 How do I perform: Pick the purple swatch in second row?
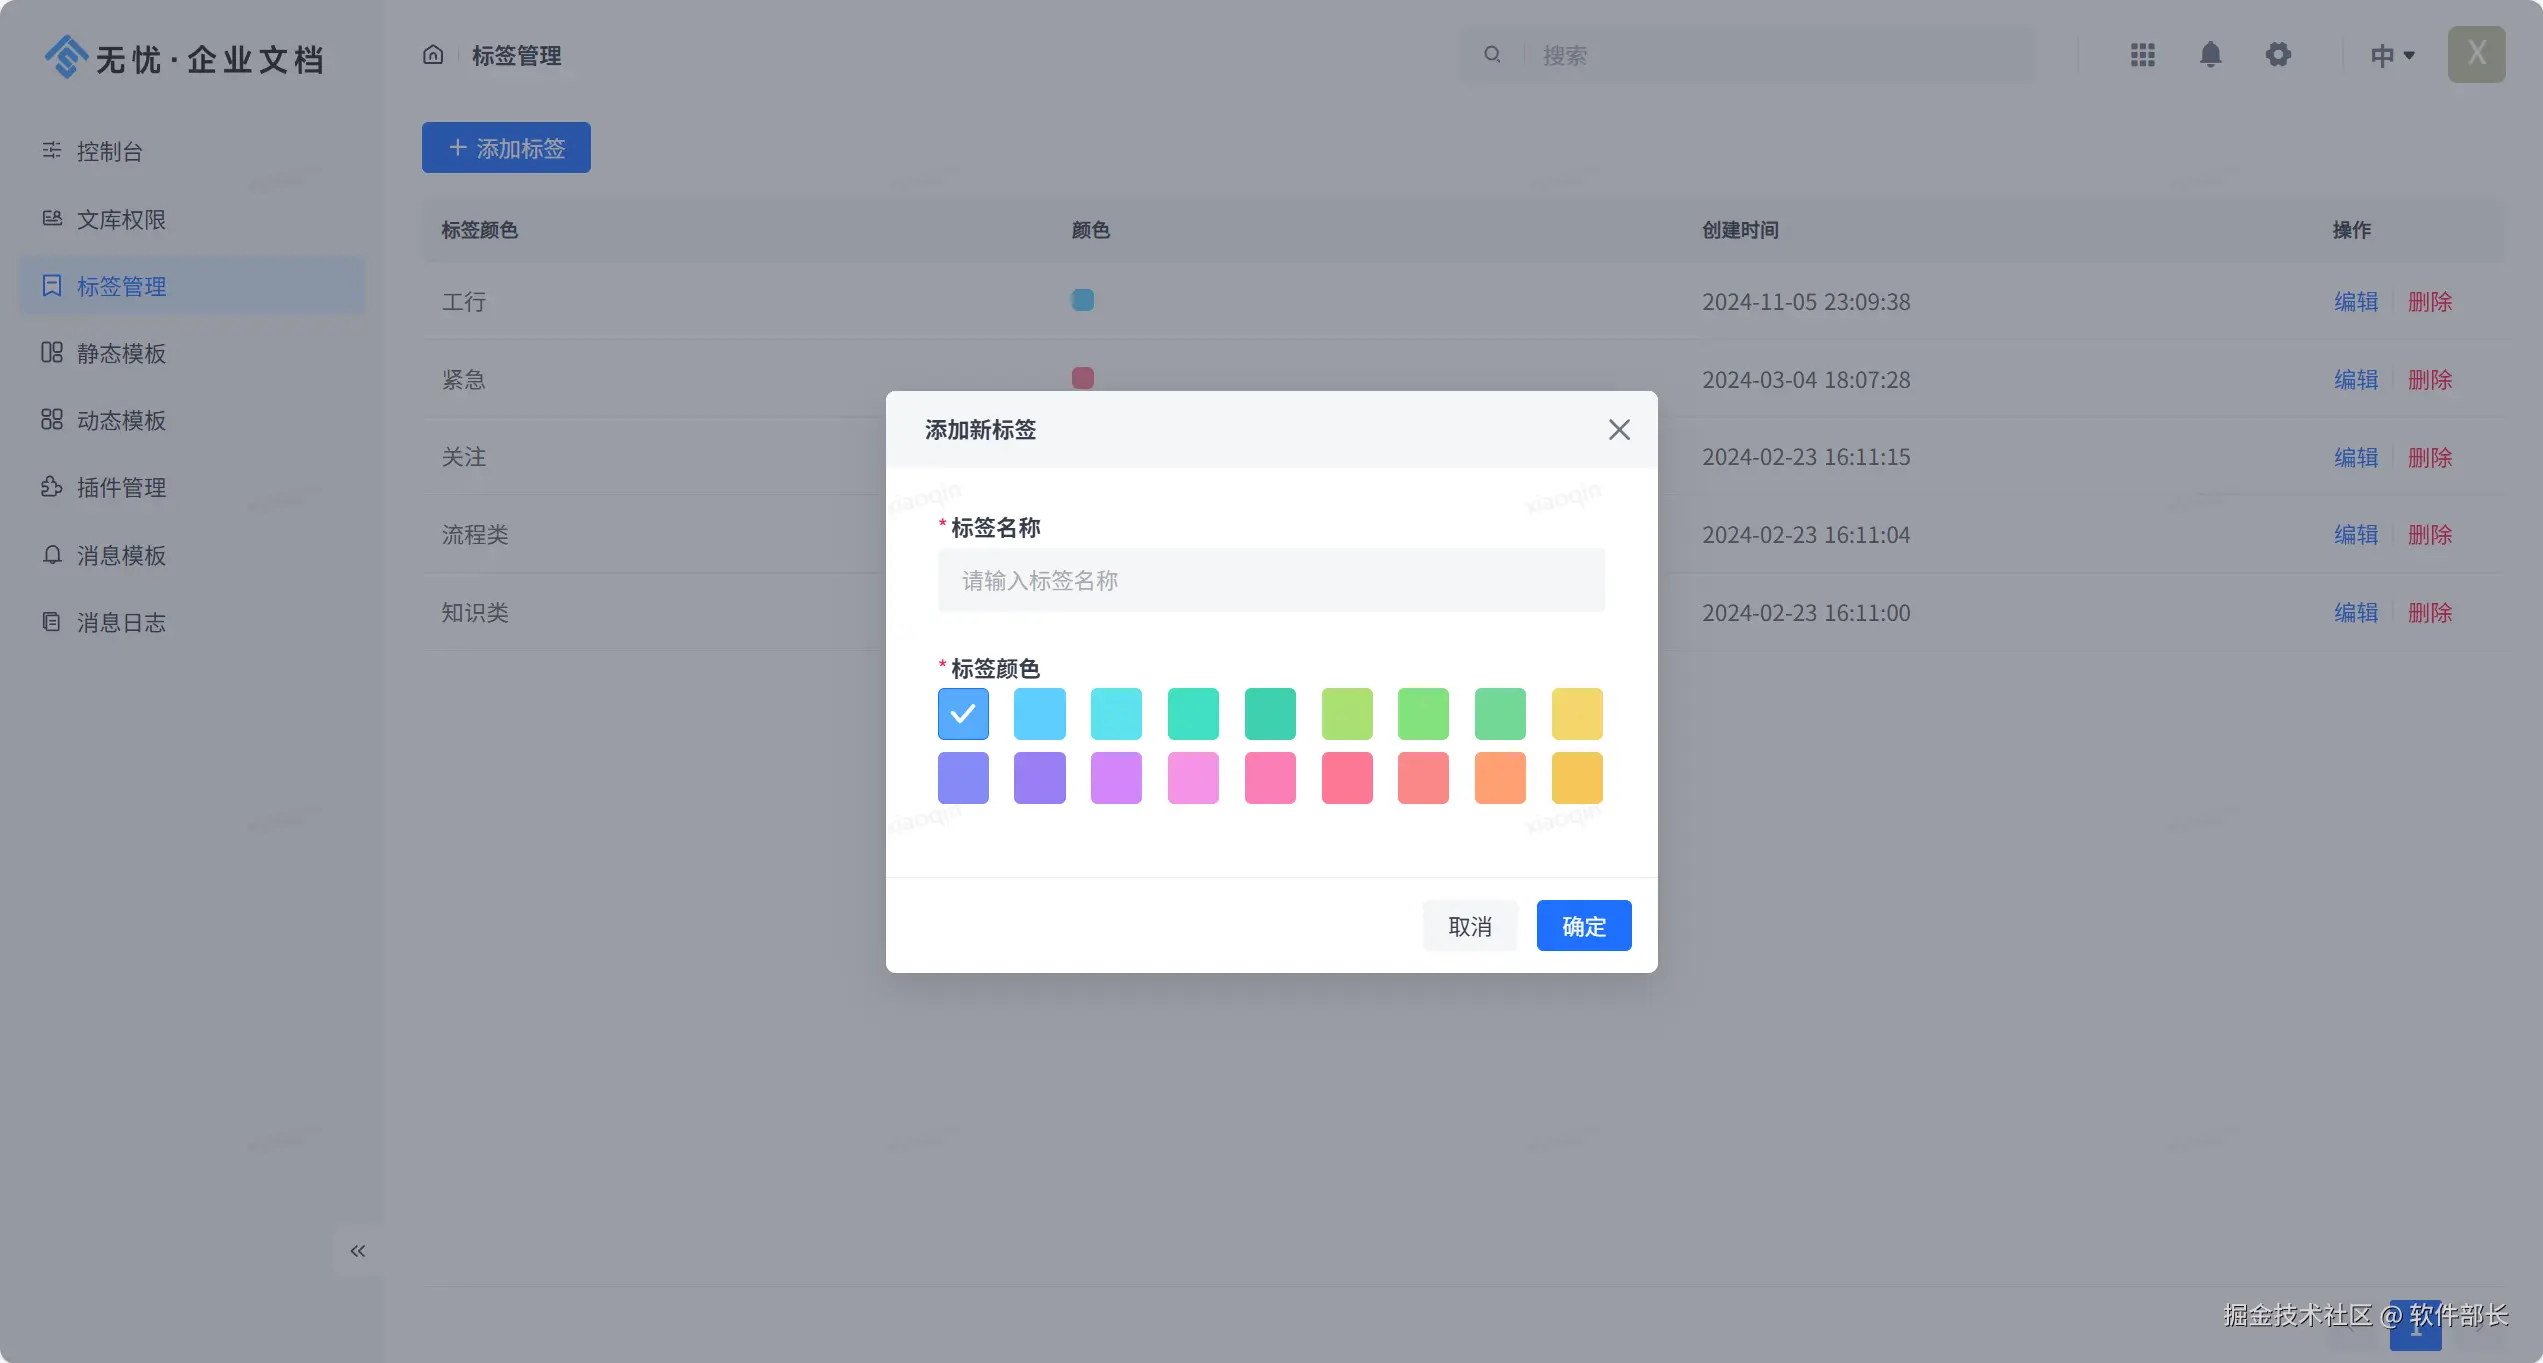click(x=1039, y=778)
